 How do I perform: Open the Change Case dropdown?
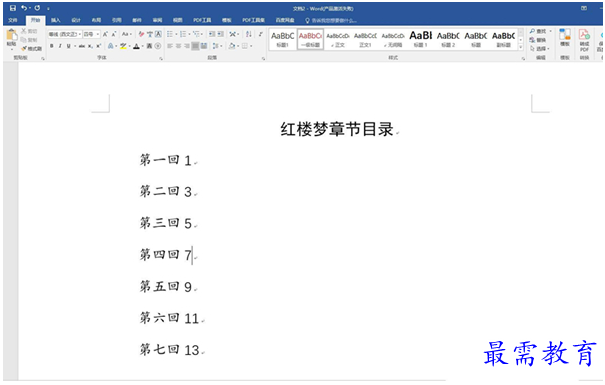point(126,34)
